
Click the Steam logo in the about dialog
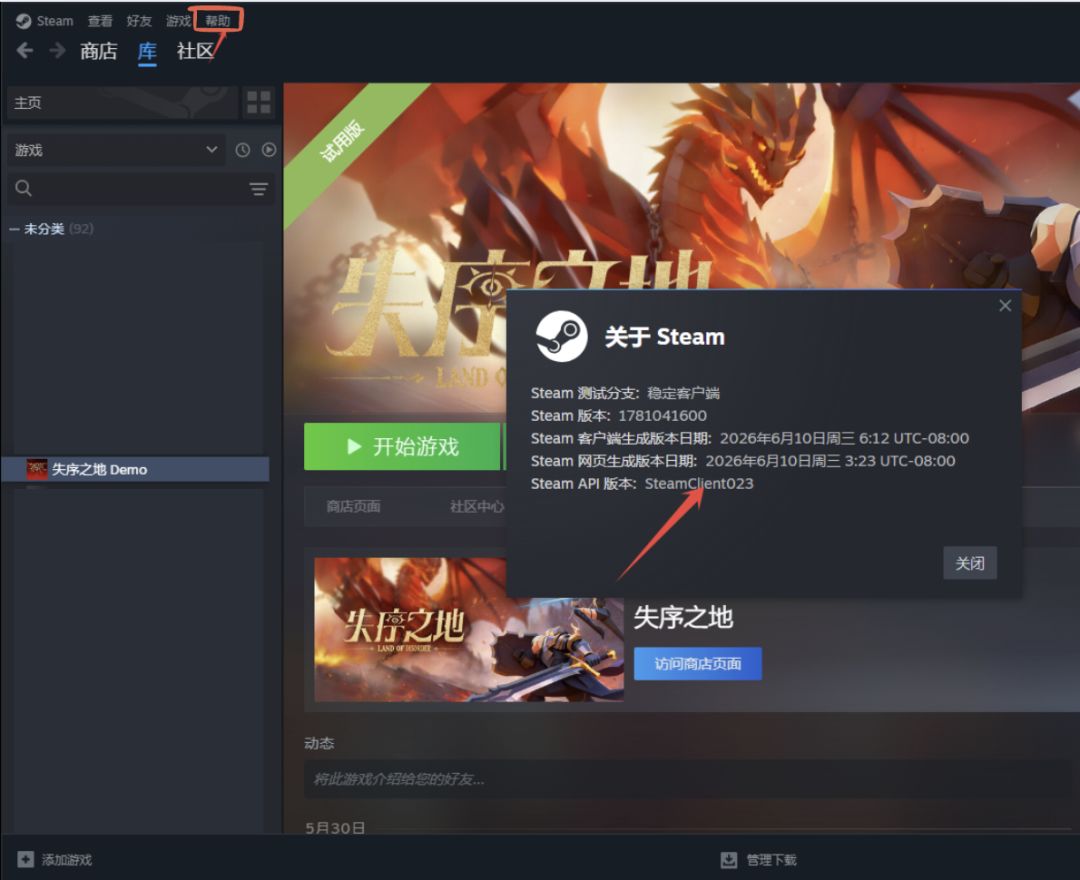(562, 337)
